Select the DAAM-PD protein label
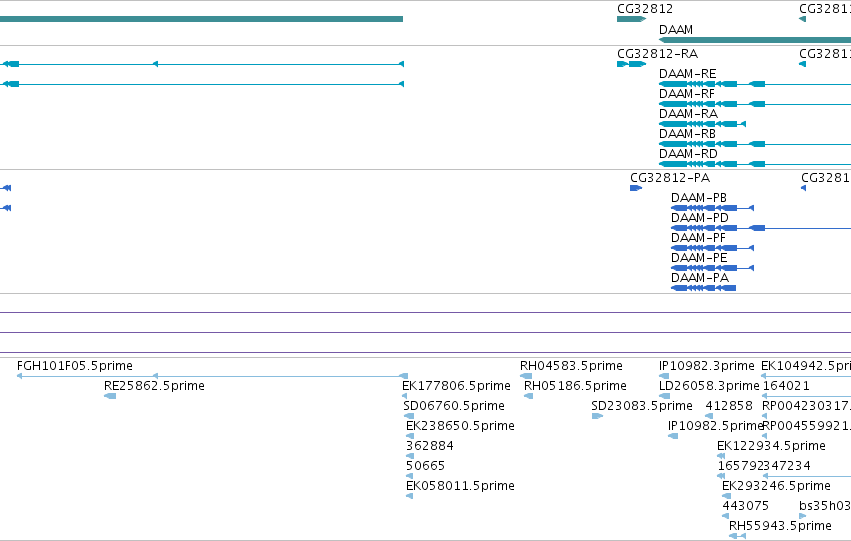The width and height of the screenshot is (851, 541). pyautogui.click(x=700, y=218)
